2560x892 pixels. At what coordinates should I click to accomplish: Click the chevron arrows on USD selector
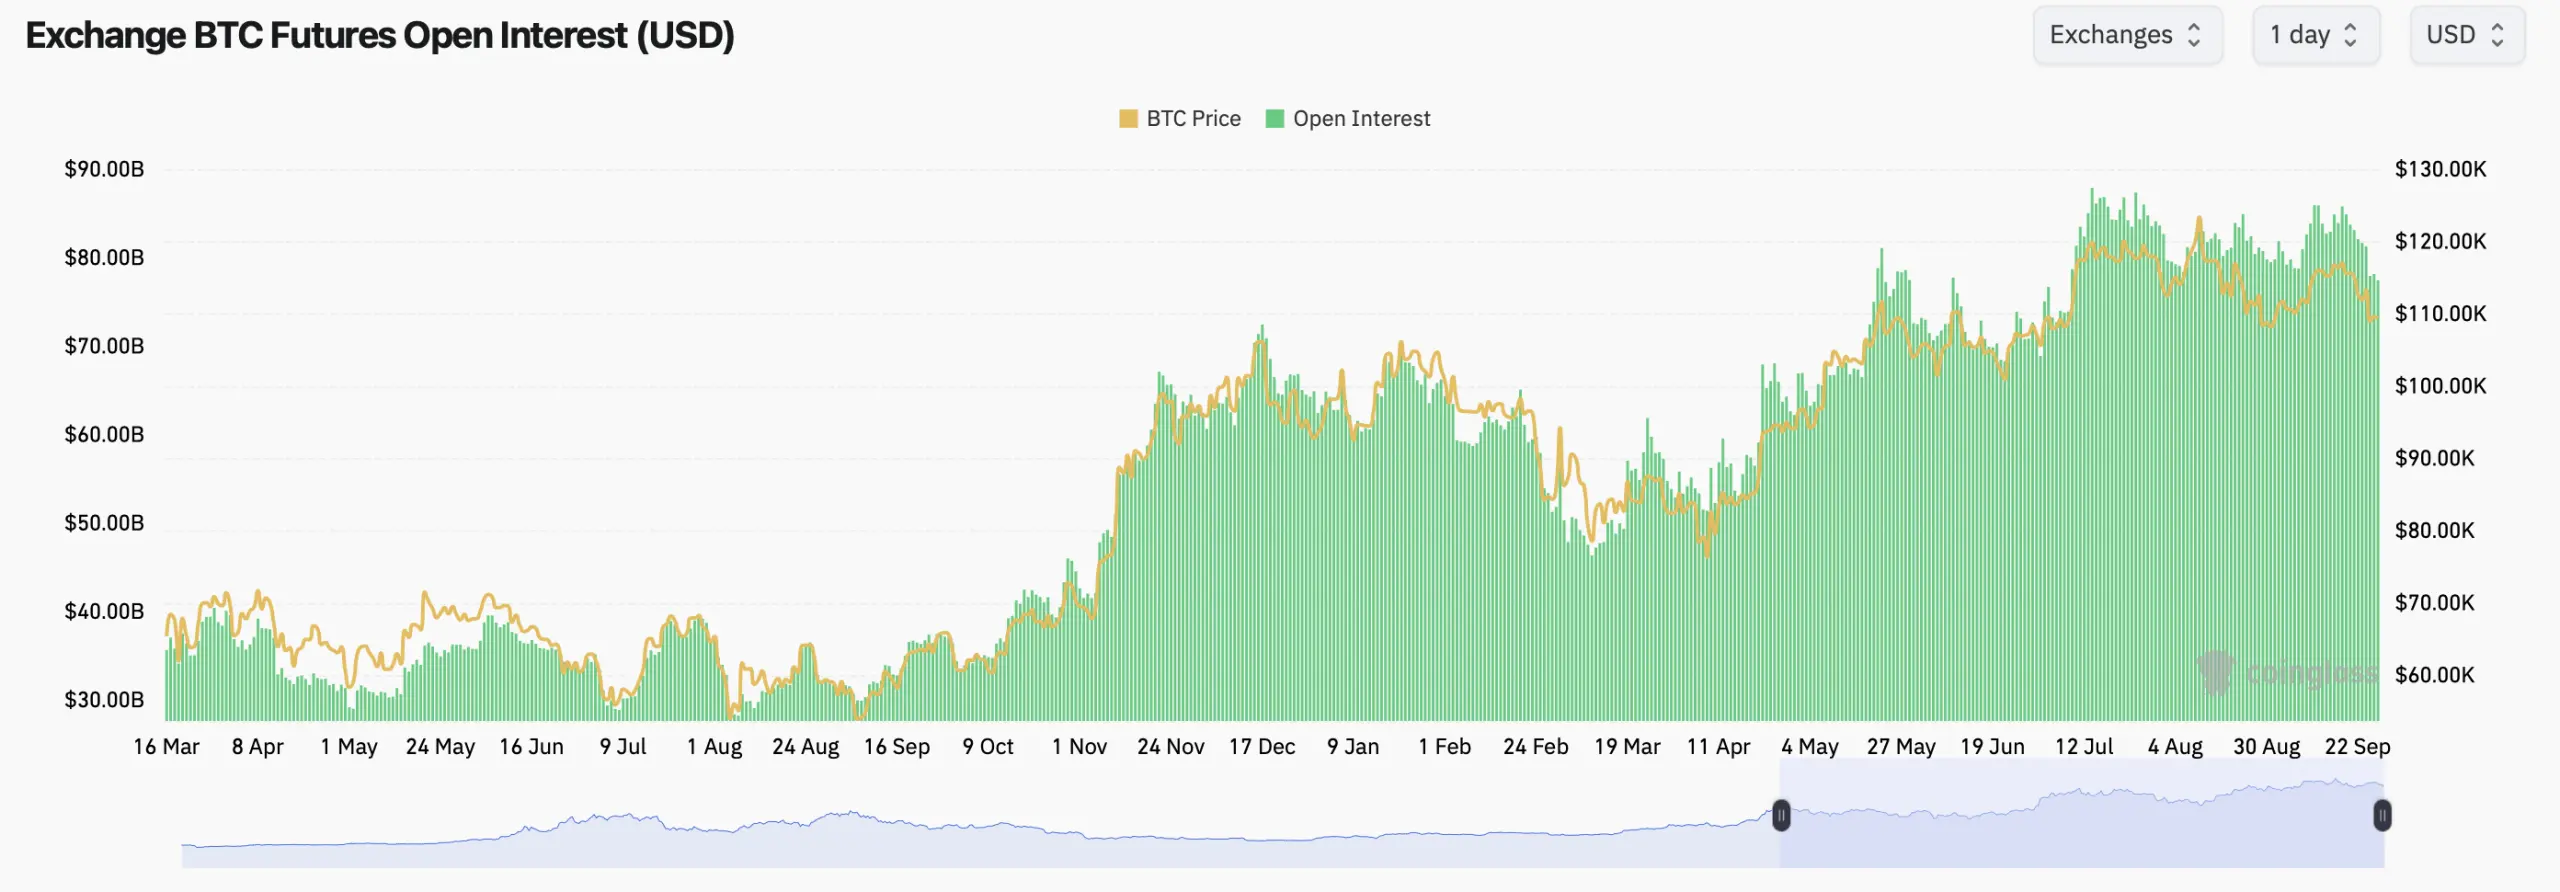pos(2497,35)
